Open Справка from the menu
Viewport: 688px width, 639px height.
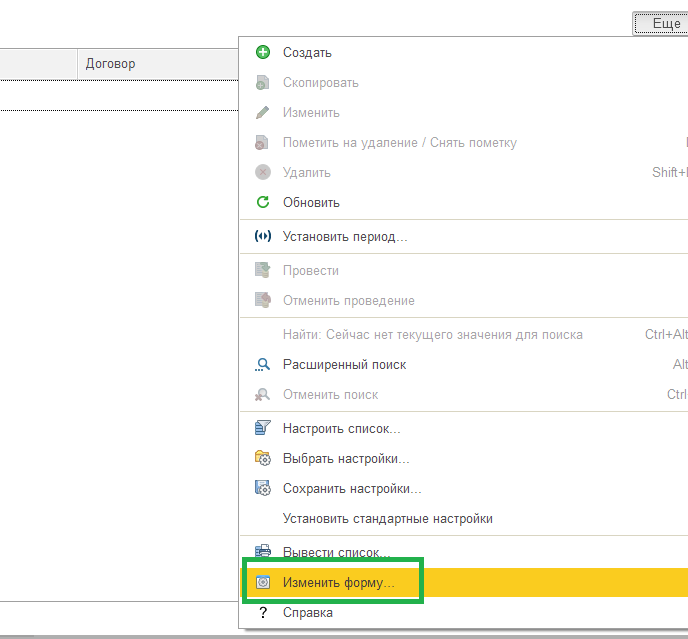point(464,612)
